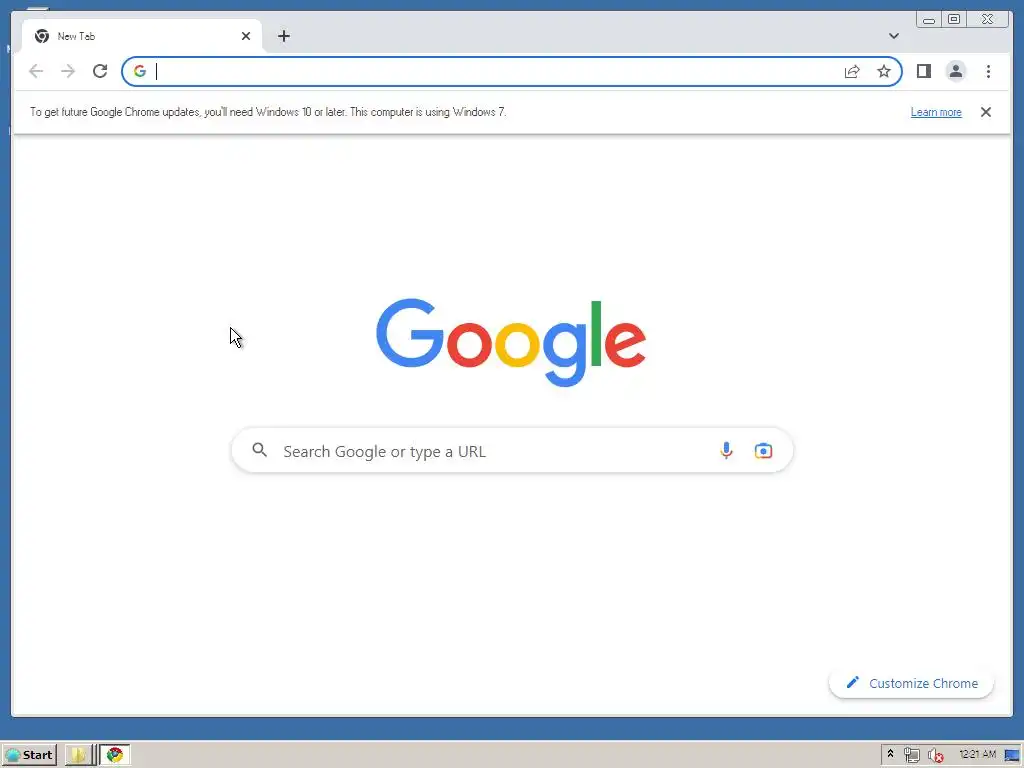Click the show desktop tray icon

(1012, 755)
